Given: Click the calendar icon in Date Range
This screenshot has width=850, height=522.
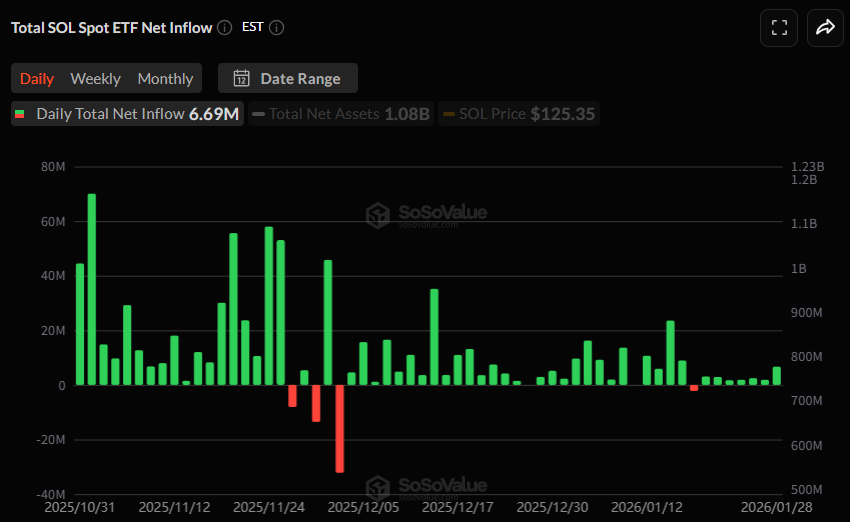Looking at the screenshot, I should pyautogui.click(x=241, y=78).
